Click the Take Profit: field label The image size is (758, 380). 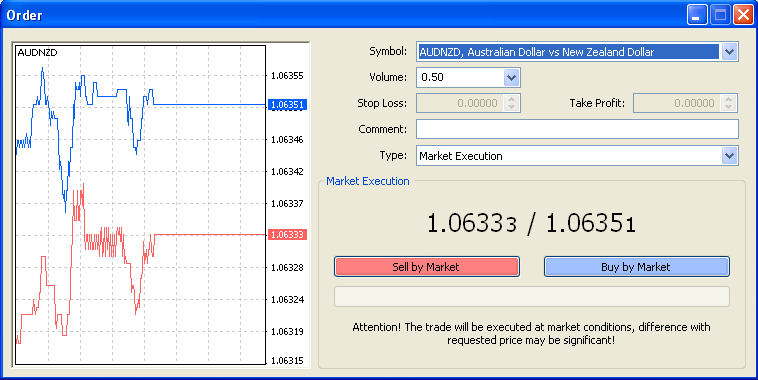[597, 103]
